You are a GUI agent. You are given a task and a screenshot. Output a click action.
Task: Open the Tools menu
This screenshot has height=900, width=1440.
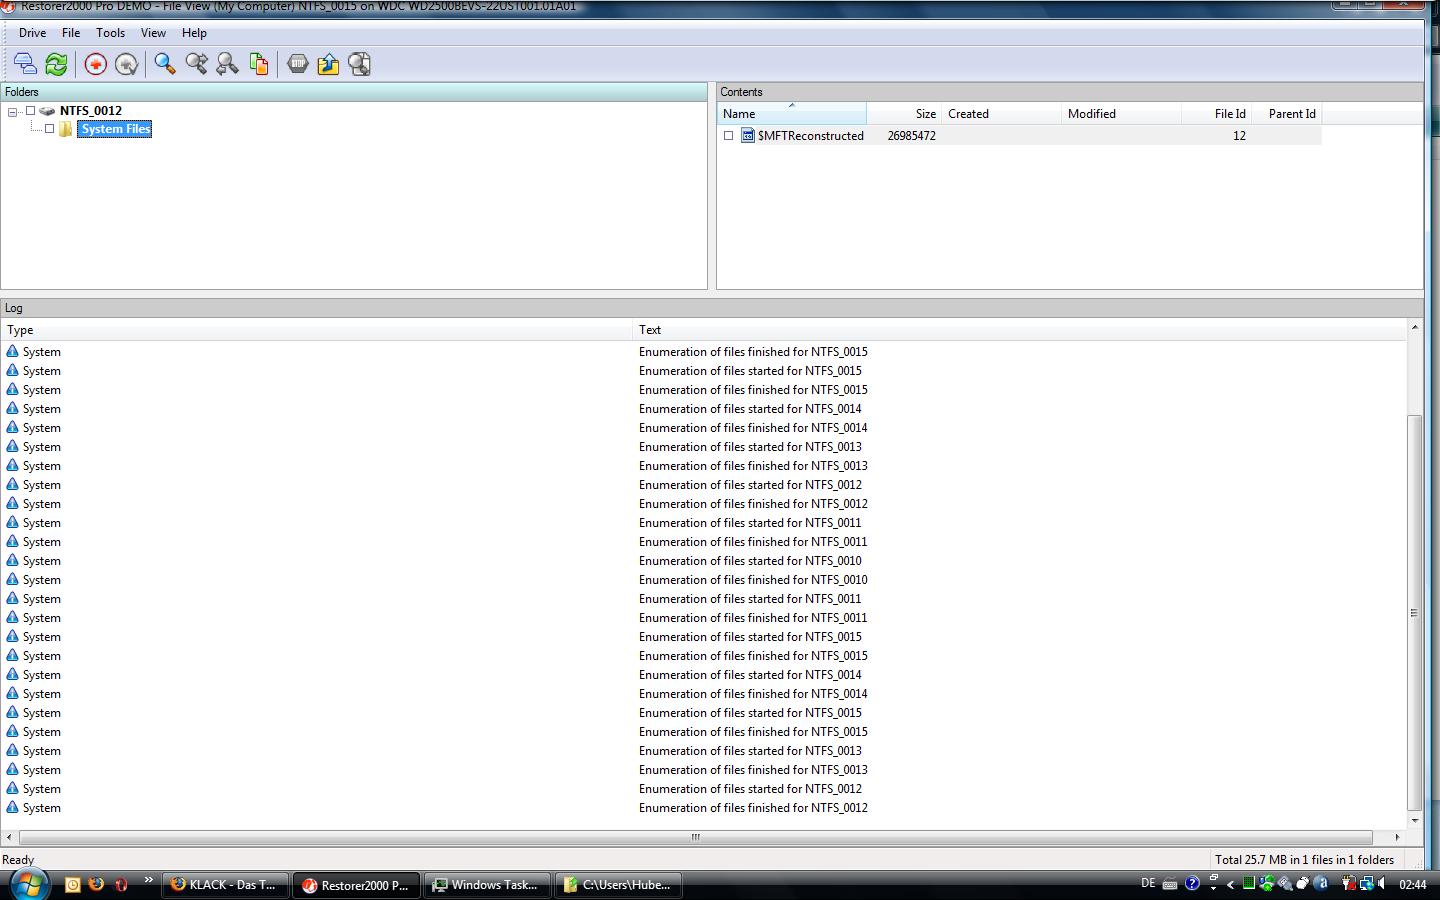click(x=110, y=33)
